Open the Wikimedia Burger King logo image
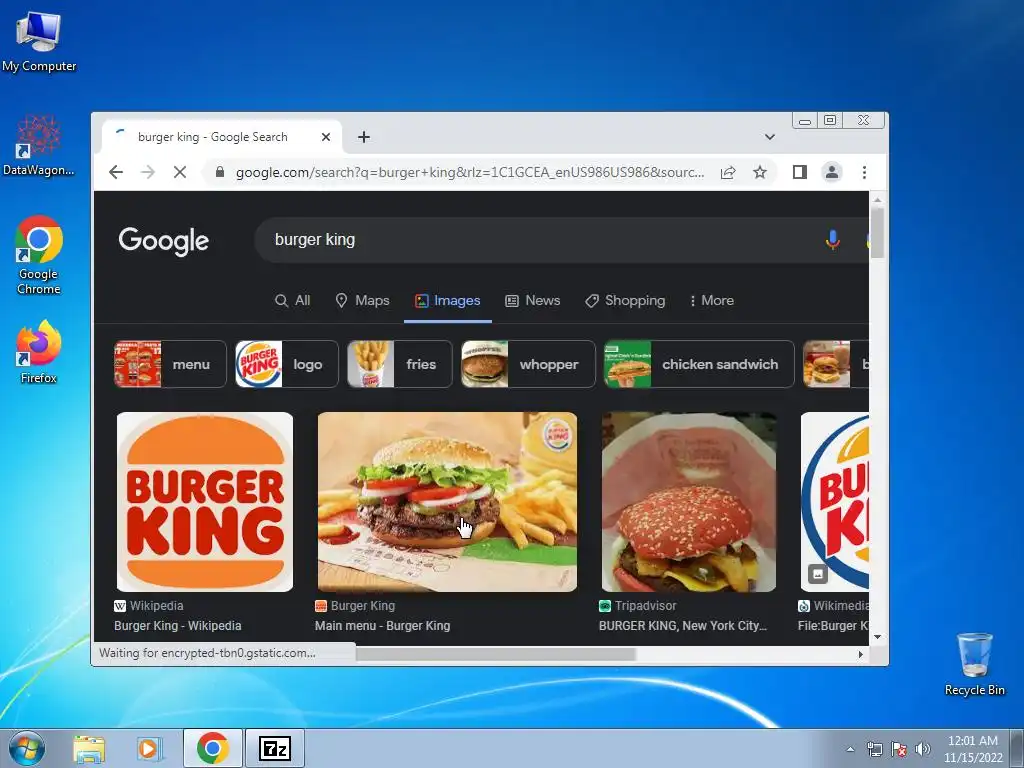This screenshot has width=1024, height=768. click(835, 502)
